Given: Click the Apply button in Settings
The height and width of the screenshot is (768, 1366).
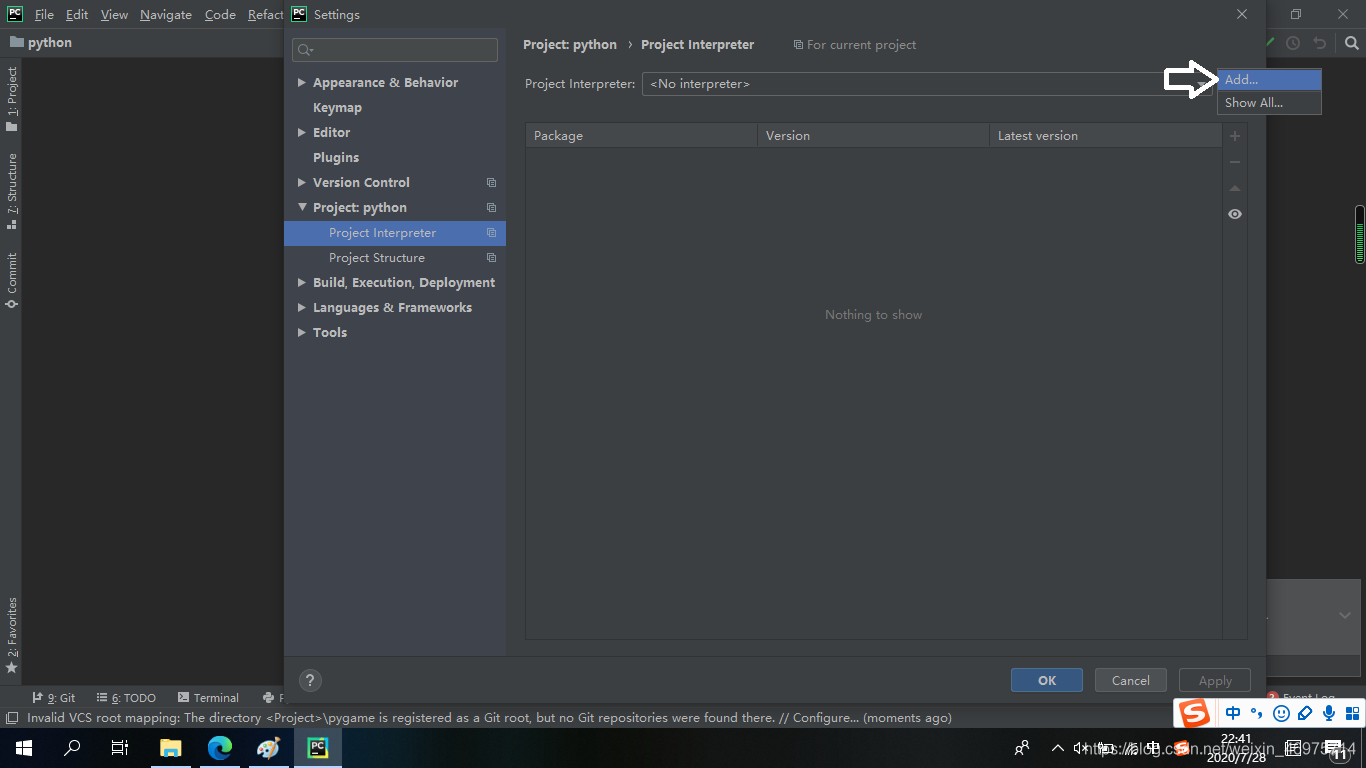Looking at the screenshot, I should click(x=1215, y=680).
